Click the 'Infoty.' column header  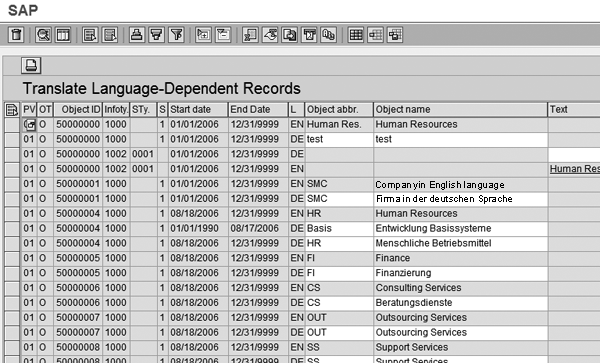[116, 110]
